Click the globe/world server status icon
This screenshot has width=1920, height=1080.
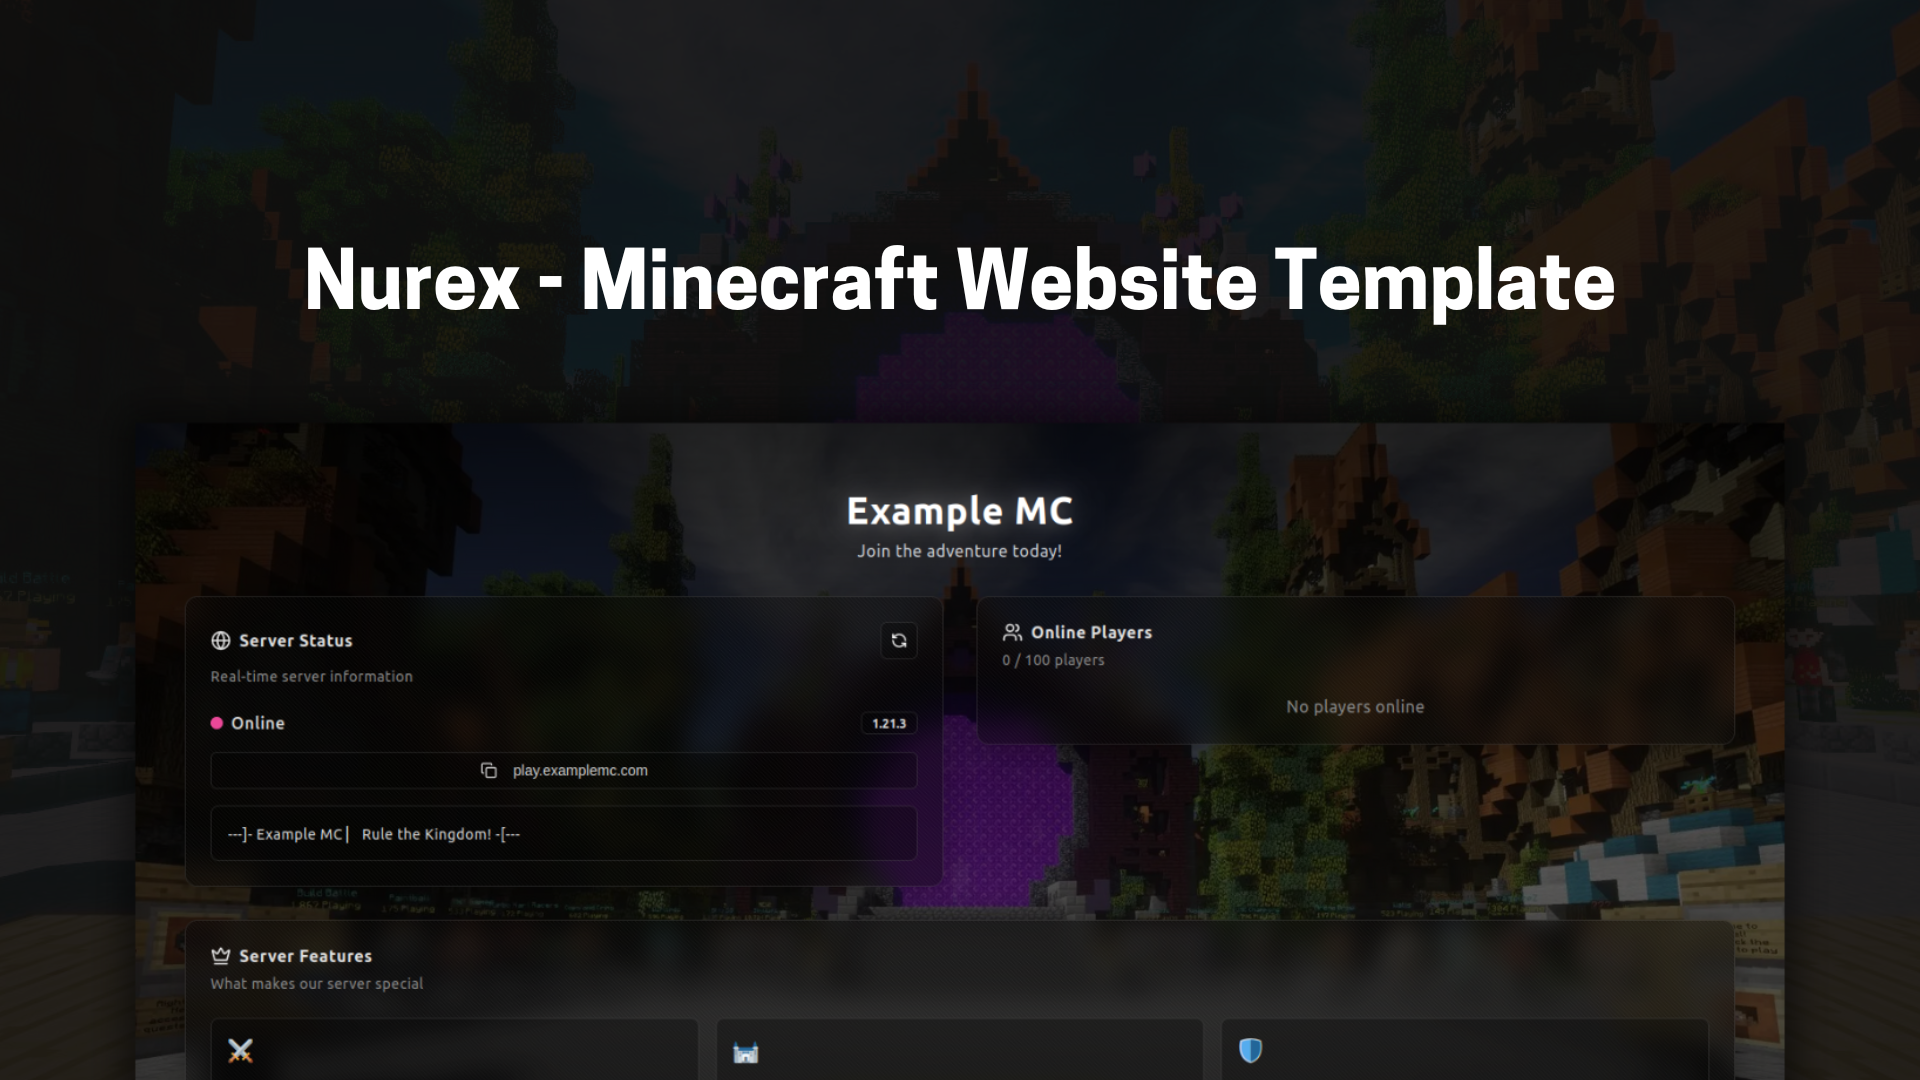[x=219, y=640]
